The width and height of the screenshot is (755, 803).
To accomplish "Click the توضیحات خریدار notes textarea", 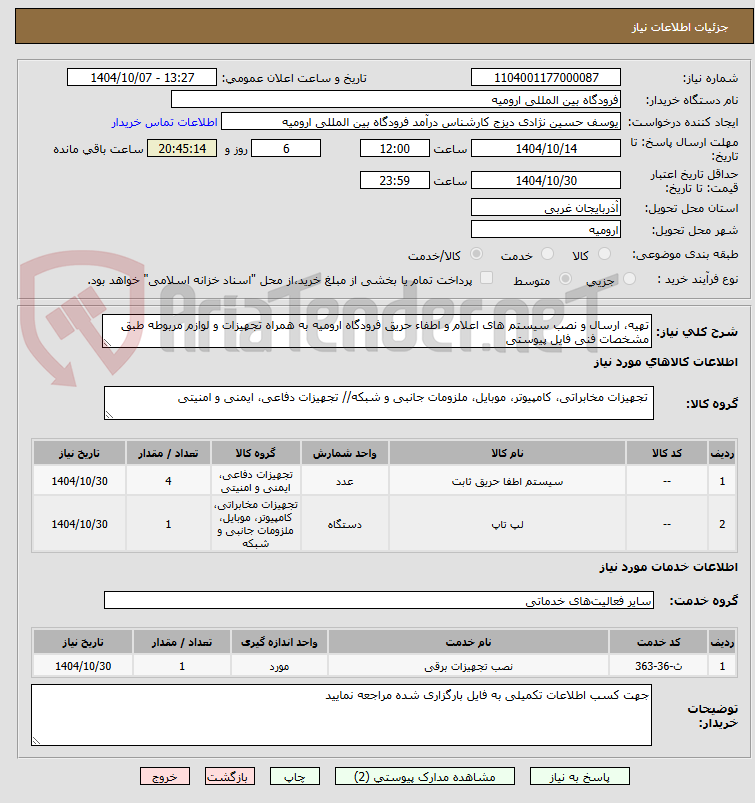I will tap(341, 715).
